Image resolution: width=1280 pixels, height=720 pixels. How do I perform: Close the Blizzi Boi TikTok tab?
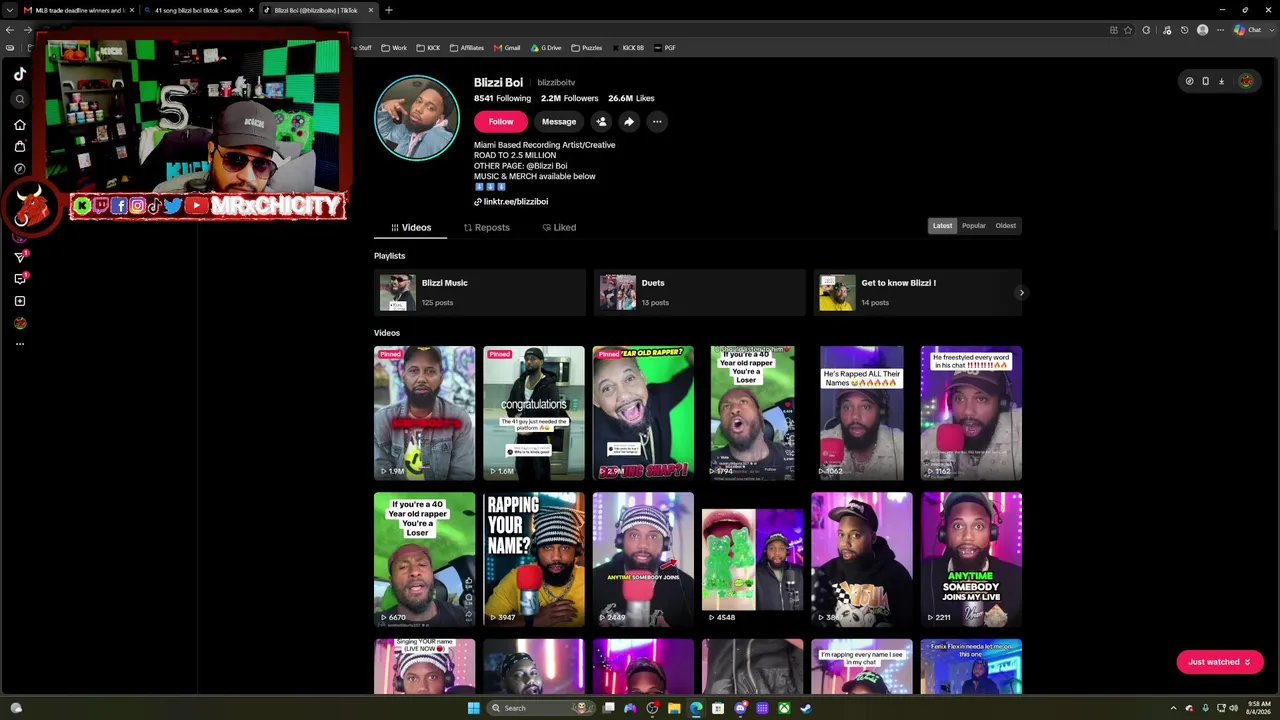coord(371,10)
